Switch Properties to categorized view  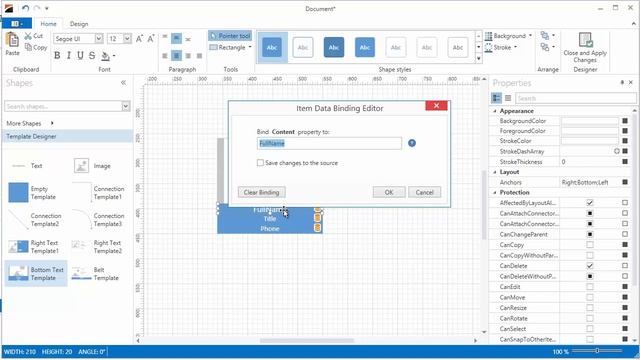point(497,98)
